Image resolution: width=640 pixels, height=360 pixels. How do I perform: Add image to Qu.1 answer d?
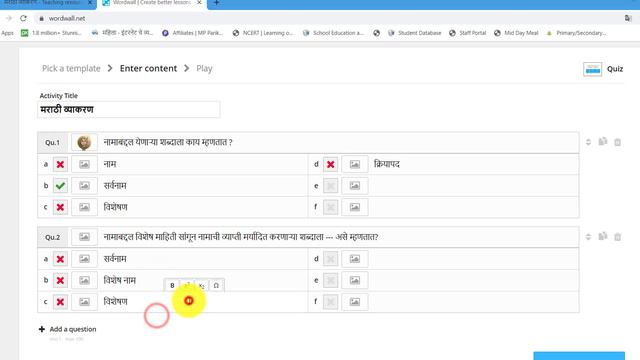pyautogui.click(x=354, y=164)
